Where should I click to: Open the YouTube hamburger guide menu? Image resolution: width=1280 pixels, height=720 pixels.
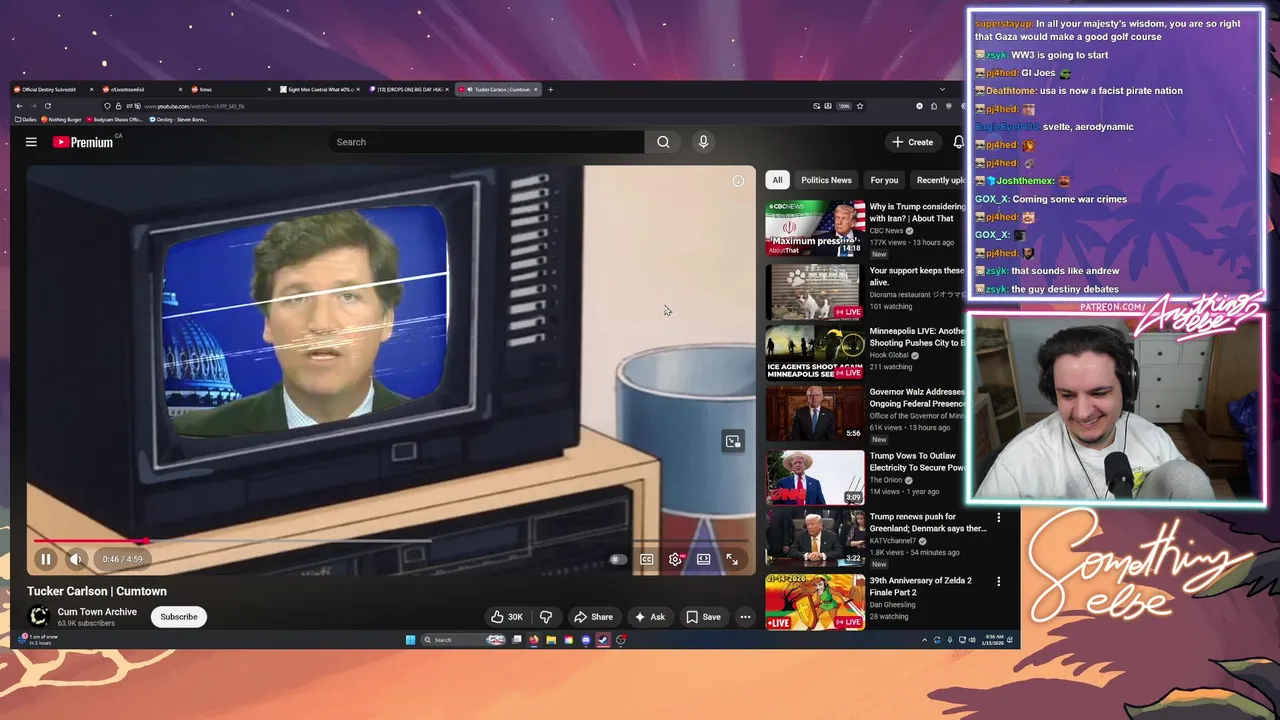coord(31,142)
